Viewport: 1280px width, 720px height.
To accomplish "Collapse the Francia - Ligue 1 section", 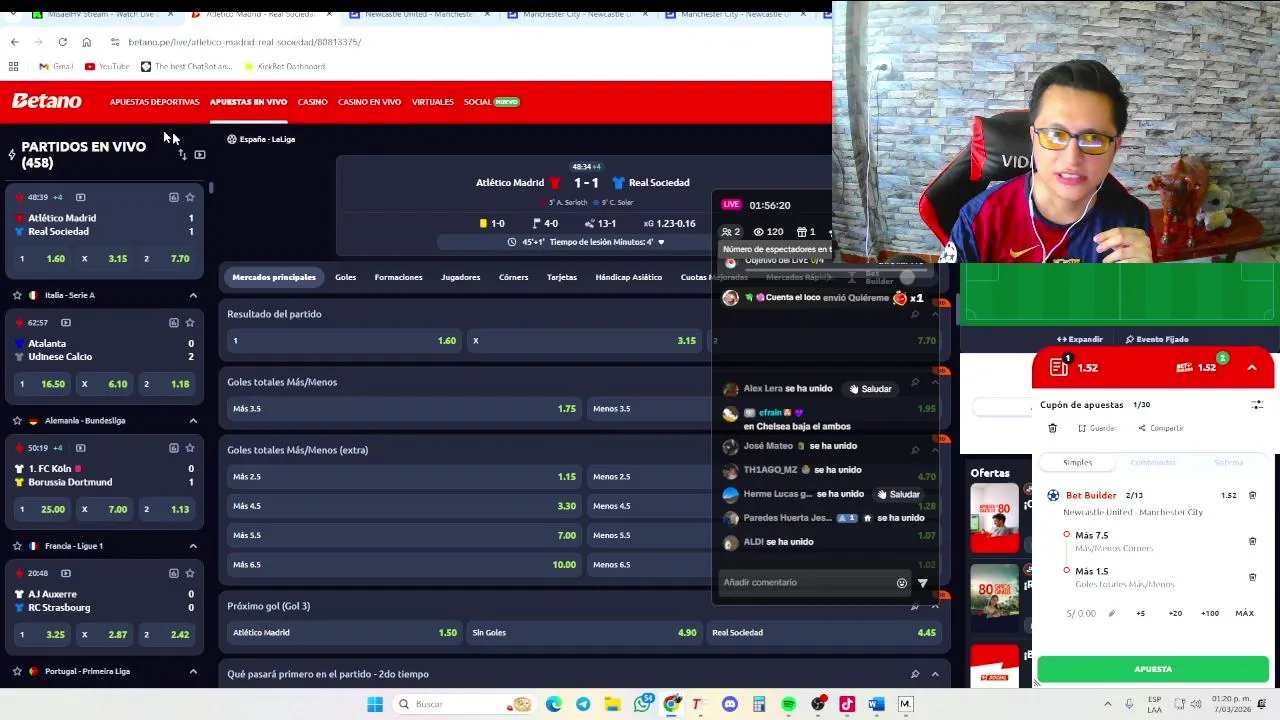I will point(193,546).
